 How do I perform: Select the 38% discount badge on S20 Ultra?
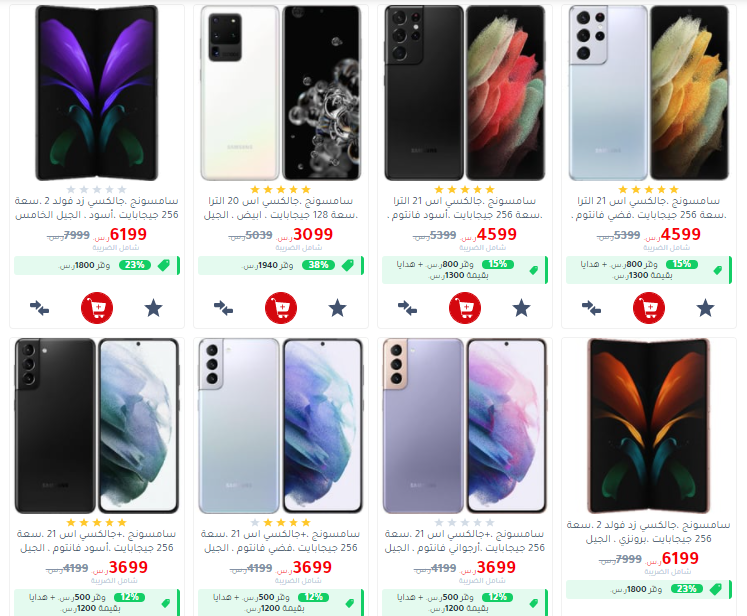[x=318, y=265]
